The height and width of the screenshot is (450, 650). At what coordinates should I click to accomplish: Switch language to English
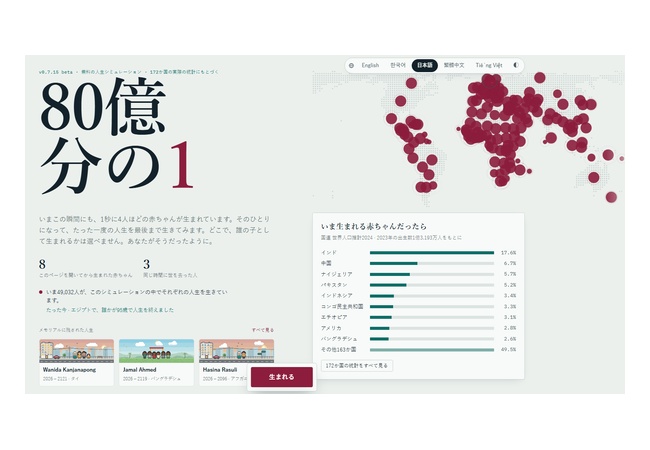point(370,65)
